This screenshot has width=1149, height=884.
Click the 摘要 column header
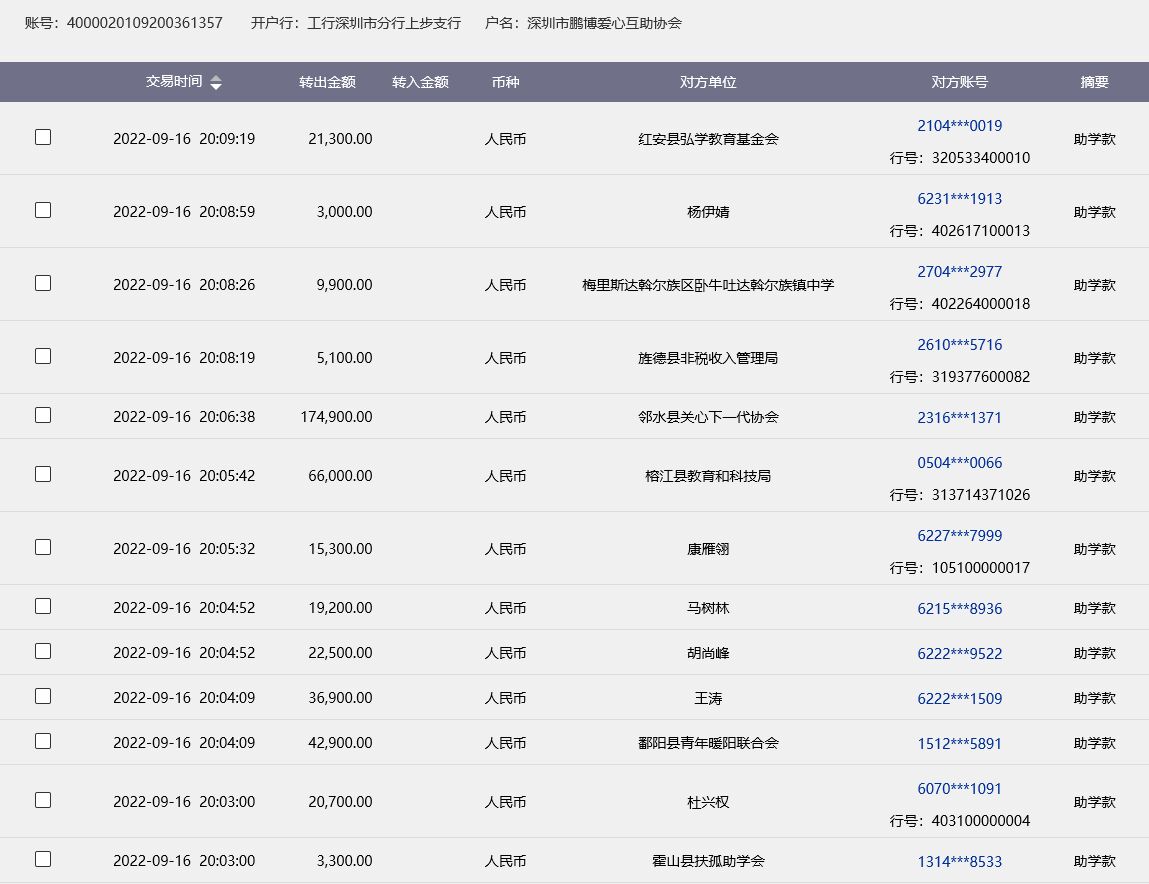tap(1094, 83)
